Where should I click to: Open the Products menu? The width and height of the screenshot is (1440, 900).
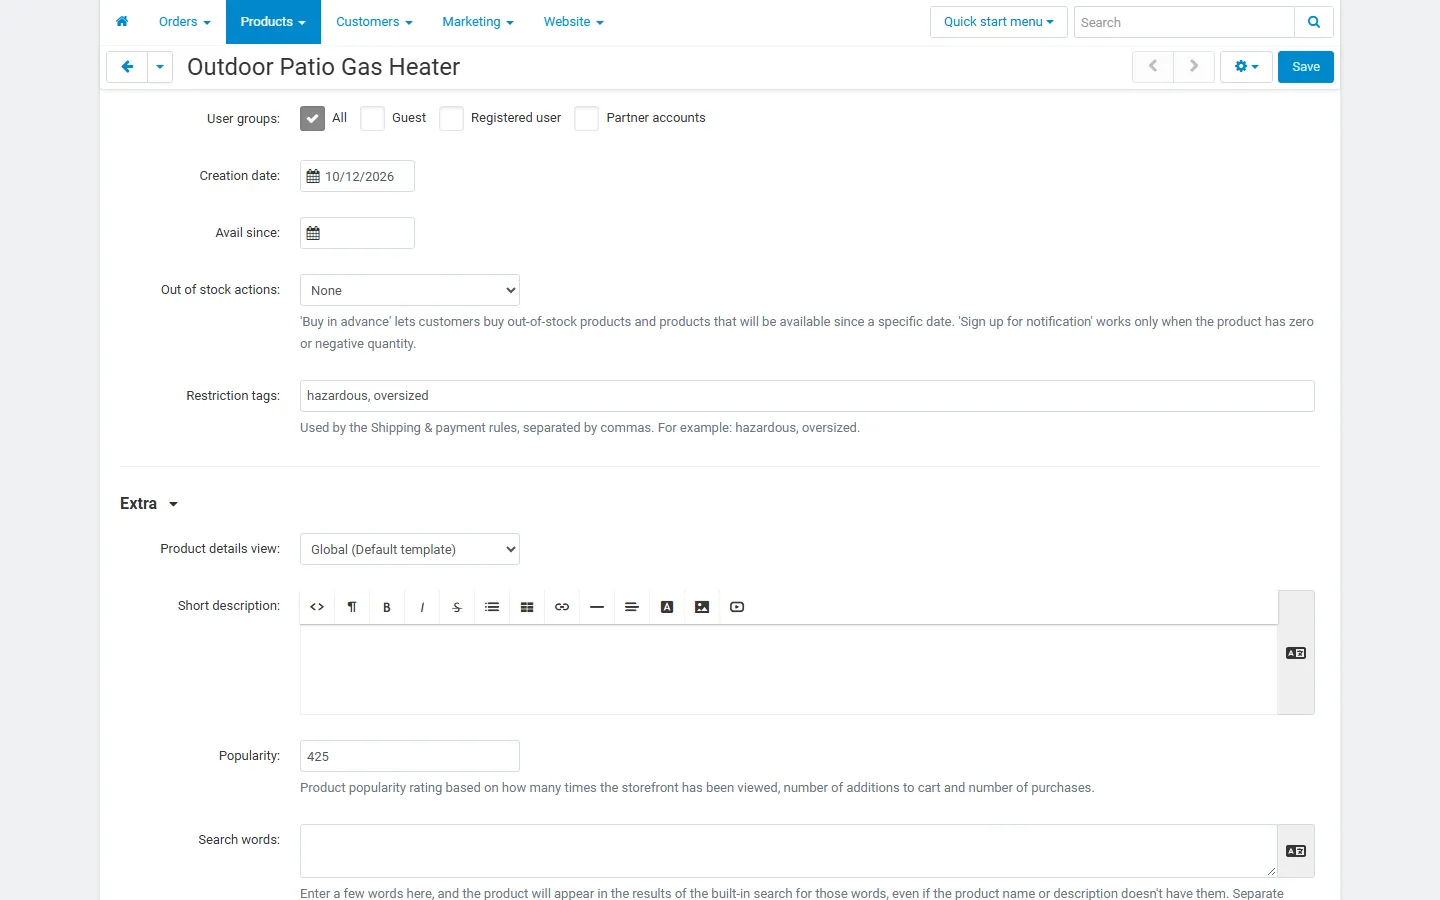click(273, 22)
